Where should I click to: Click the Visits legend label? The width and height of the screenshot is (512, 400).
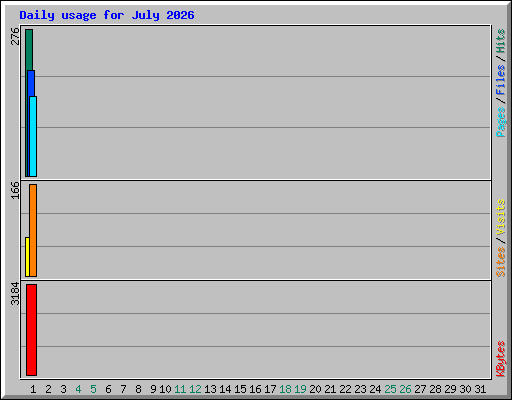click(x=501, y=217)
